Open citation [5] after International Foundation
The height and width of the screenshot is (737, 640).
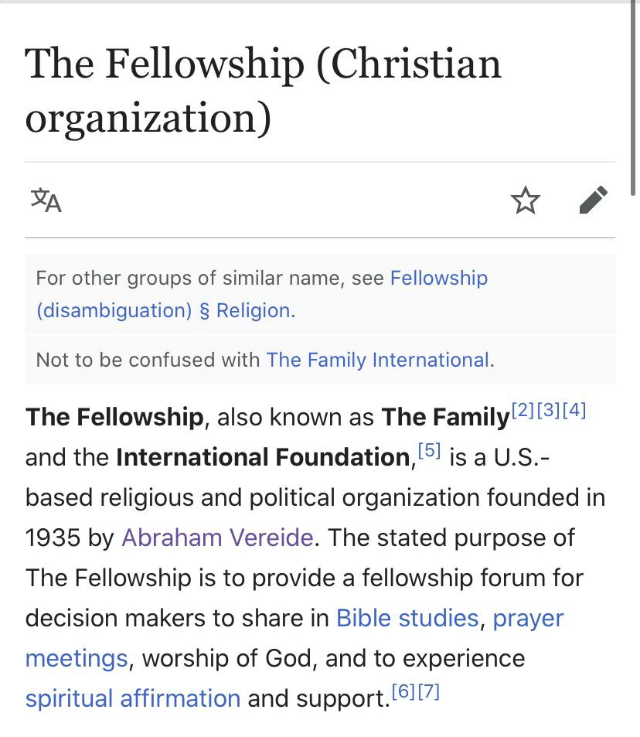429,451
